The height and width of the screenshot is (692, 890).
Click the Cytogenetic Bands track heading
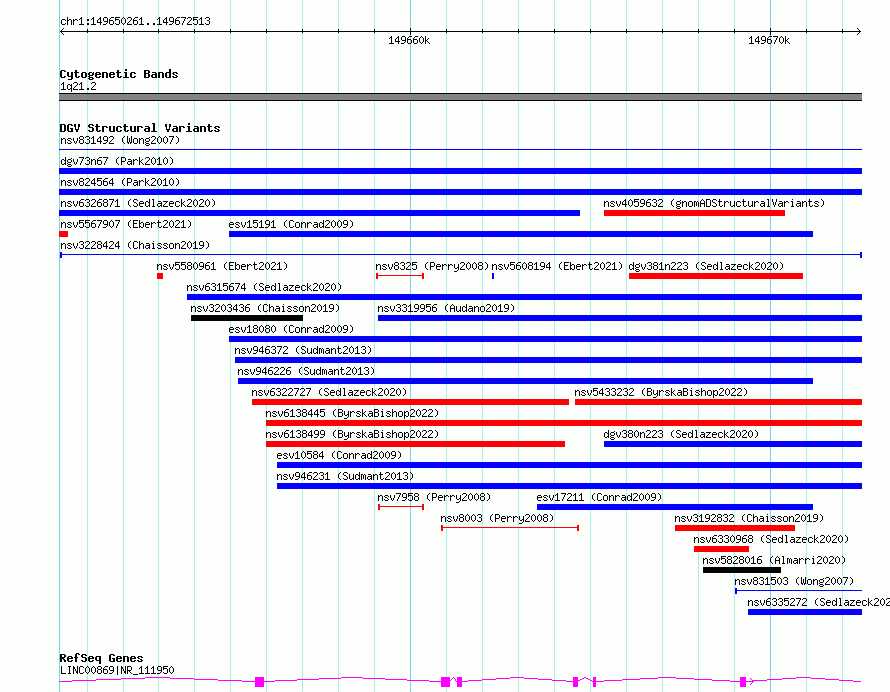pyautogui.click(x=119, y=74)
